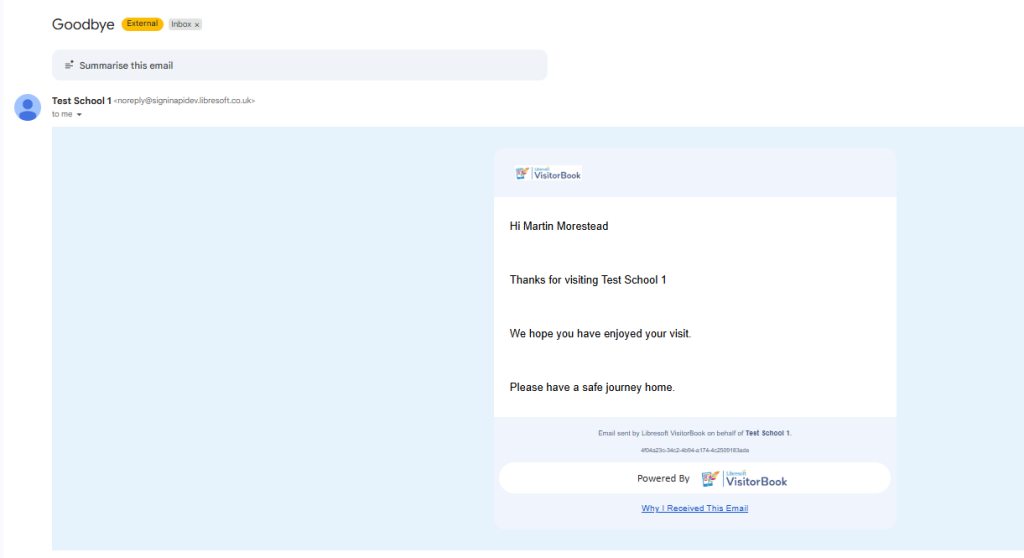Click the sender's profile avatar
The width and height of the screenshot is (1024, 558).
tap(28, 107)
